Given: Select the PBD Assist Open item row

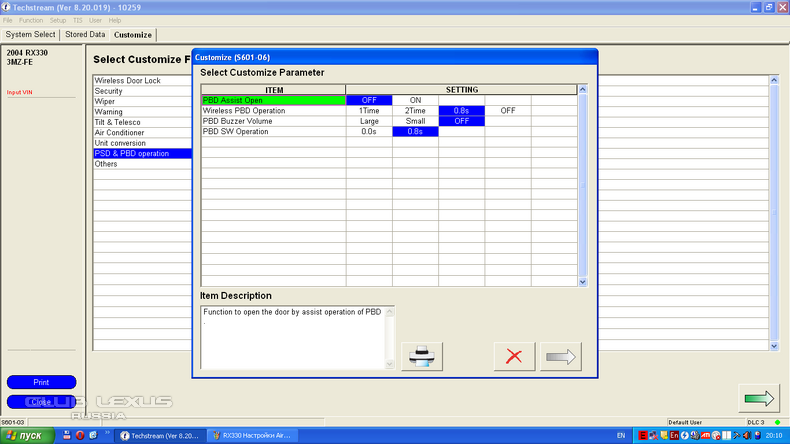Looking at the screenshot, I should click(x=274, y=100).
